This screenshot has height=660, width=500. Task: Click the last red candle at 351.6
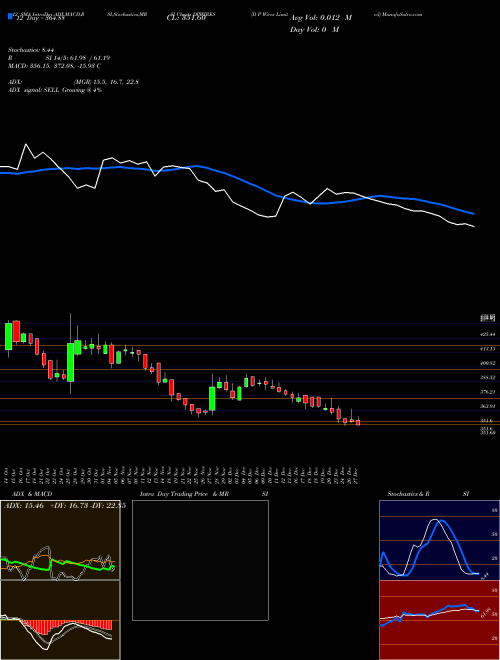tap(358, 423)
